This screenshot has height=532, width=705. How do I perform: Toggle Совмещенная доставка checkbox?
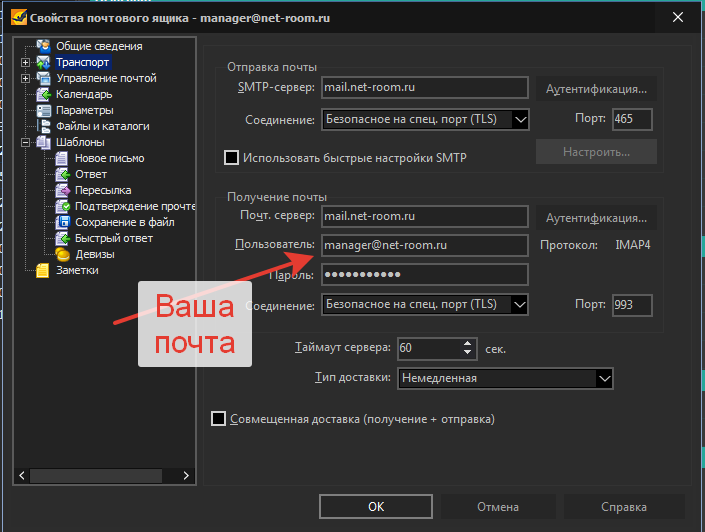(x=219, y=419)
